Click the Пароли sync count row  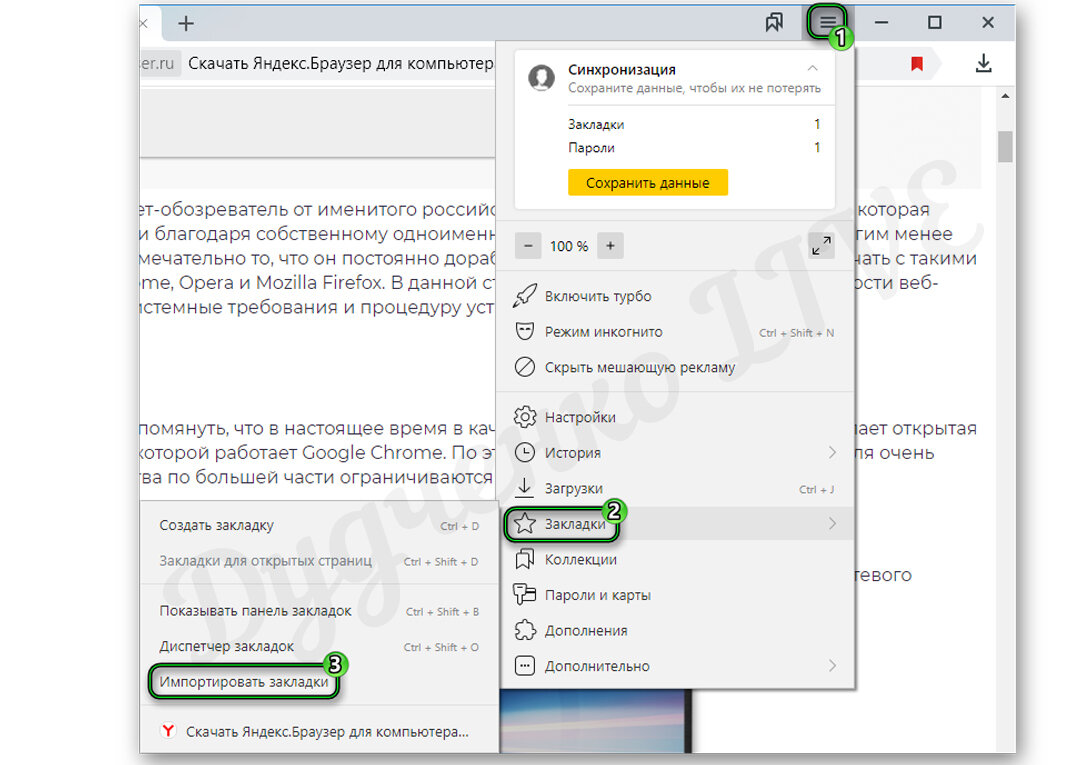coord(694,148)
